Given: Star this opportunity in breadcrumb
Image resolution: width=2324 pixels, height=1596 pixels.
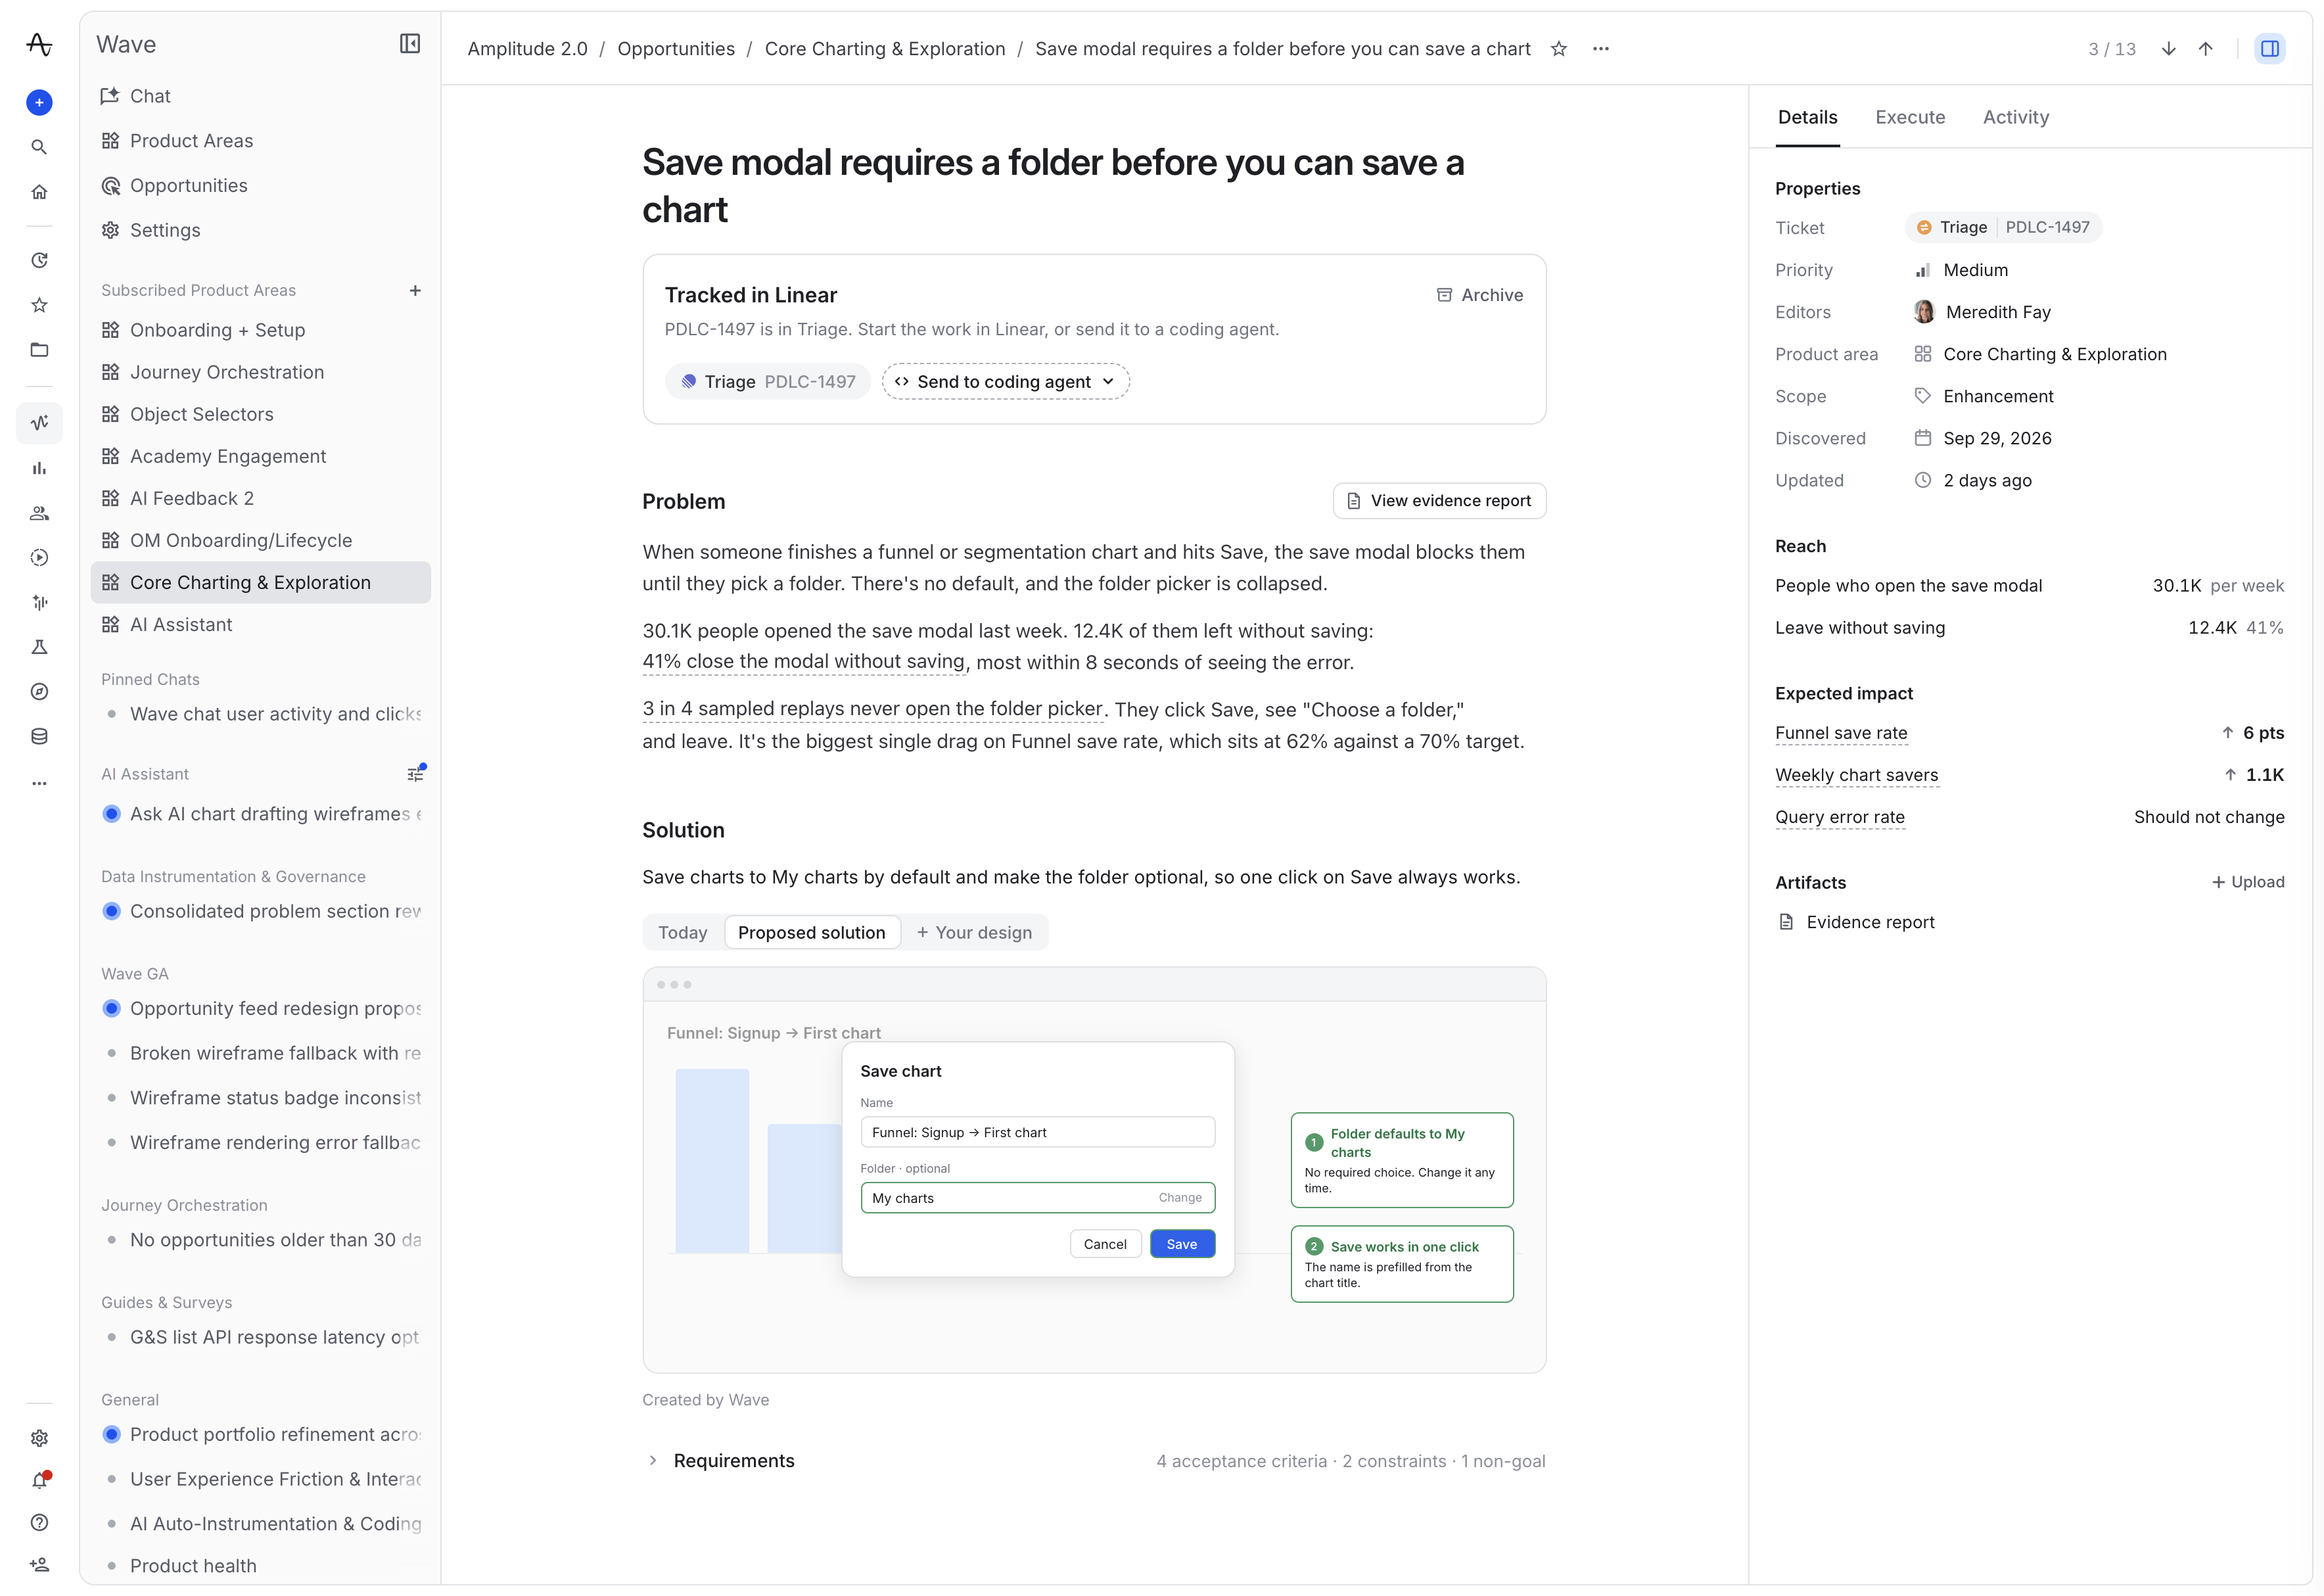Looking at the screenshot, I should pyautogui.click(x=1558, y=49).
